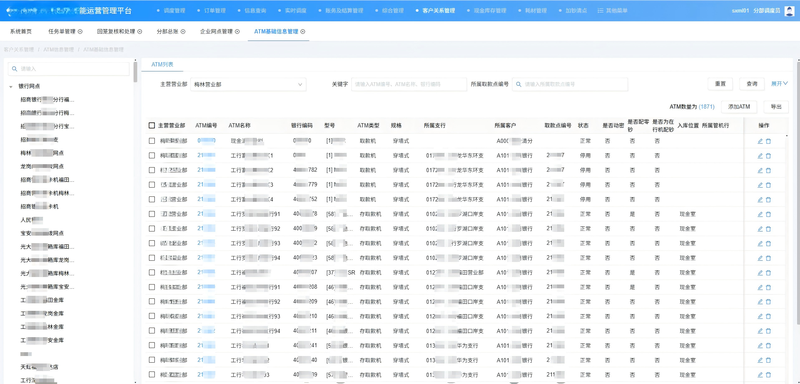Image resolution: width=800 pixels, height=384 pixels.
Task: Delete the row with bank code ending 209
Action: click(768, 302)
